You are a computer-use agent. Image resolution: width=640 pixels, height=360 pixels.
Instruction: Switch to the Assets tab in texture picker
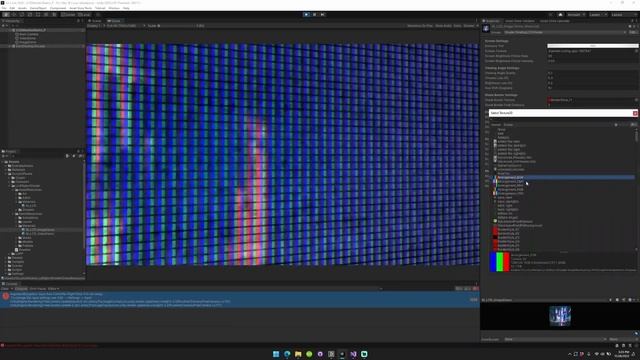496,124
